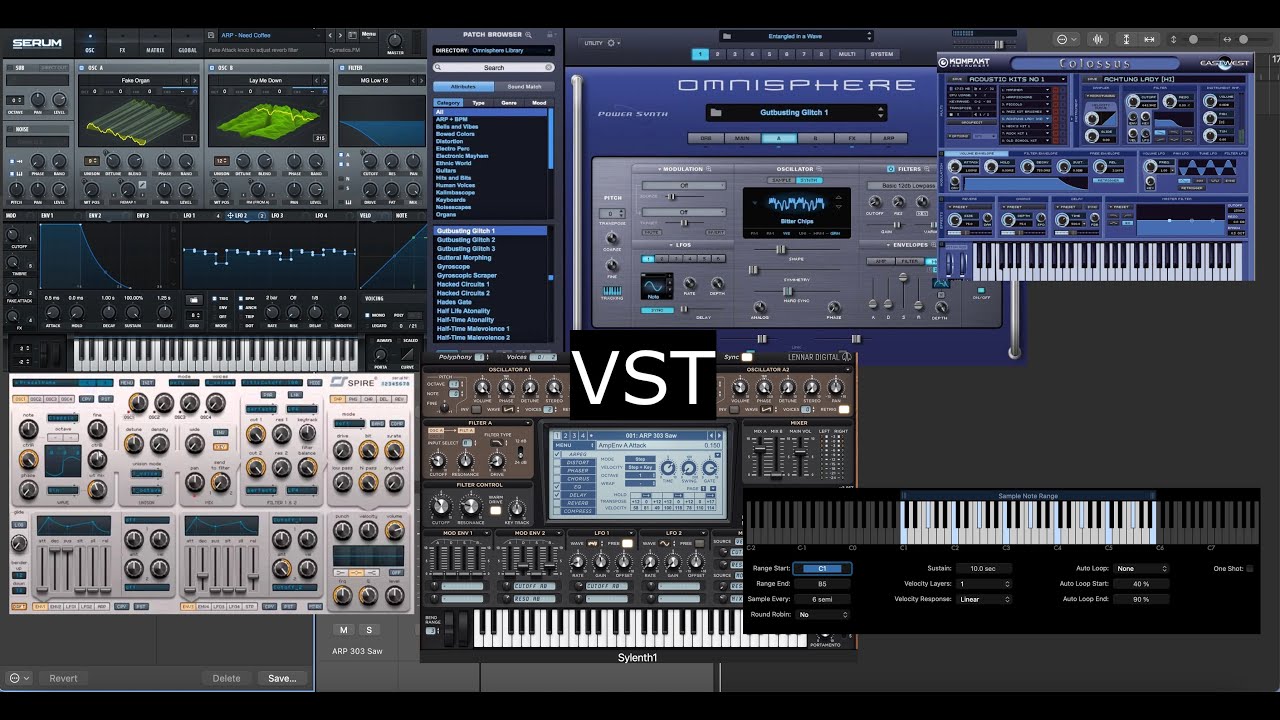Toggle Serum OSC B on/off
Viewport: 1280px width, 720px height.
click(x=212, y=68)
